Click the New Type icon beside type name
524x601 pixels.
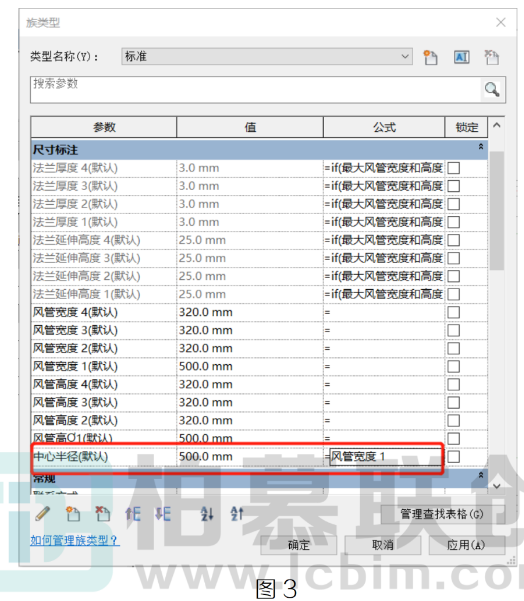click(430, 57)
